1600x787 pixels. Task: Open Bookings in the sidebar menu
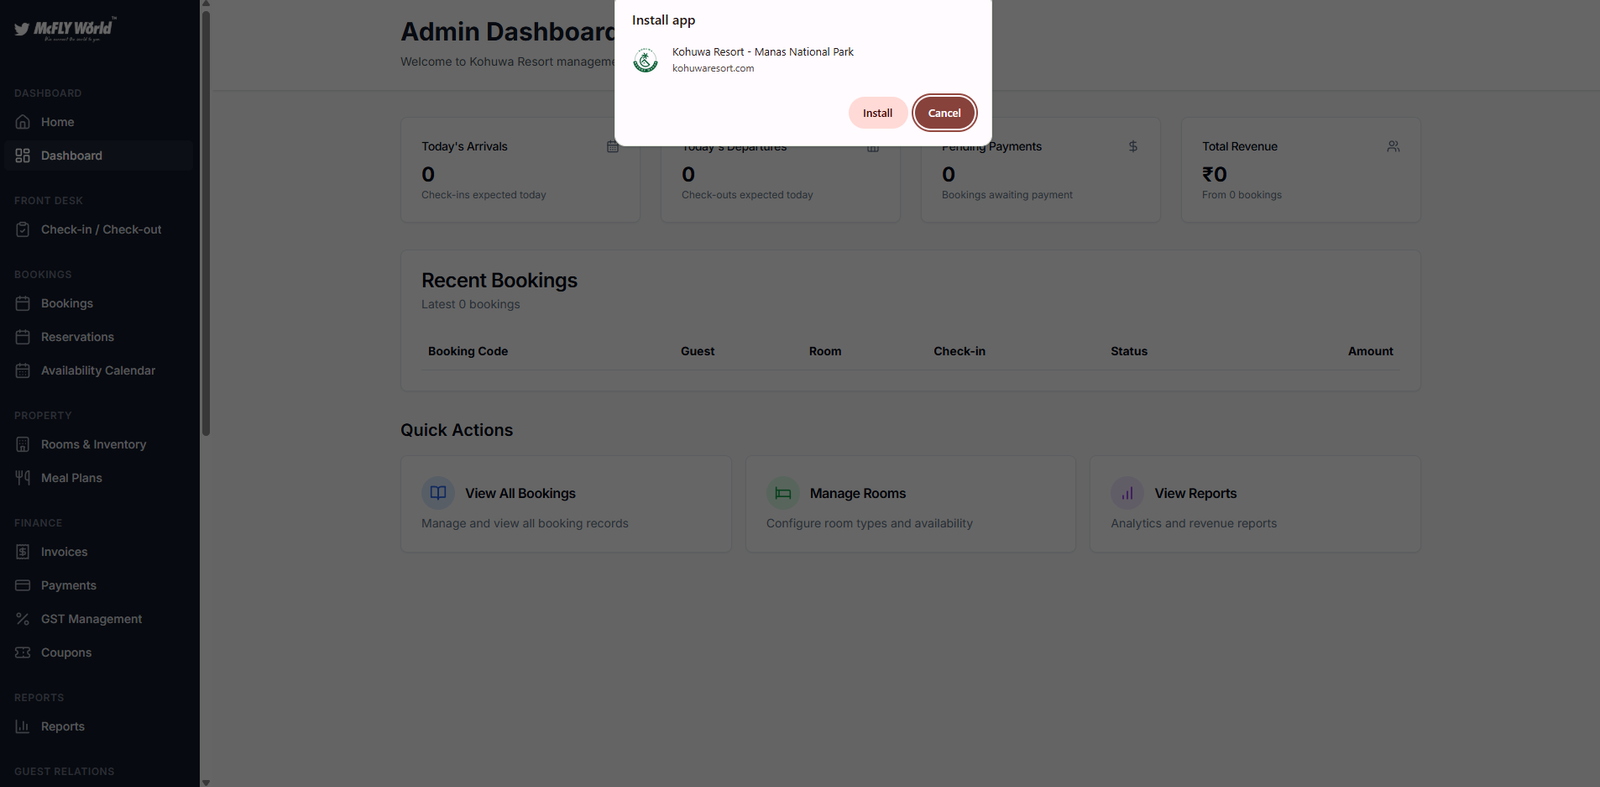click(98, 304)
